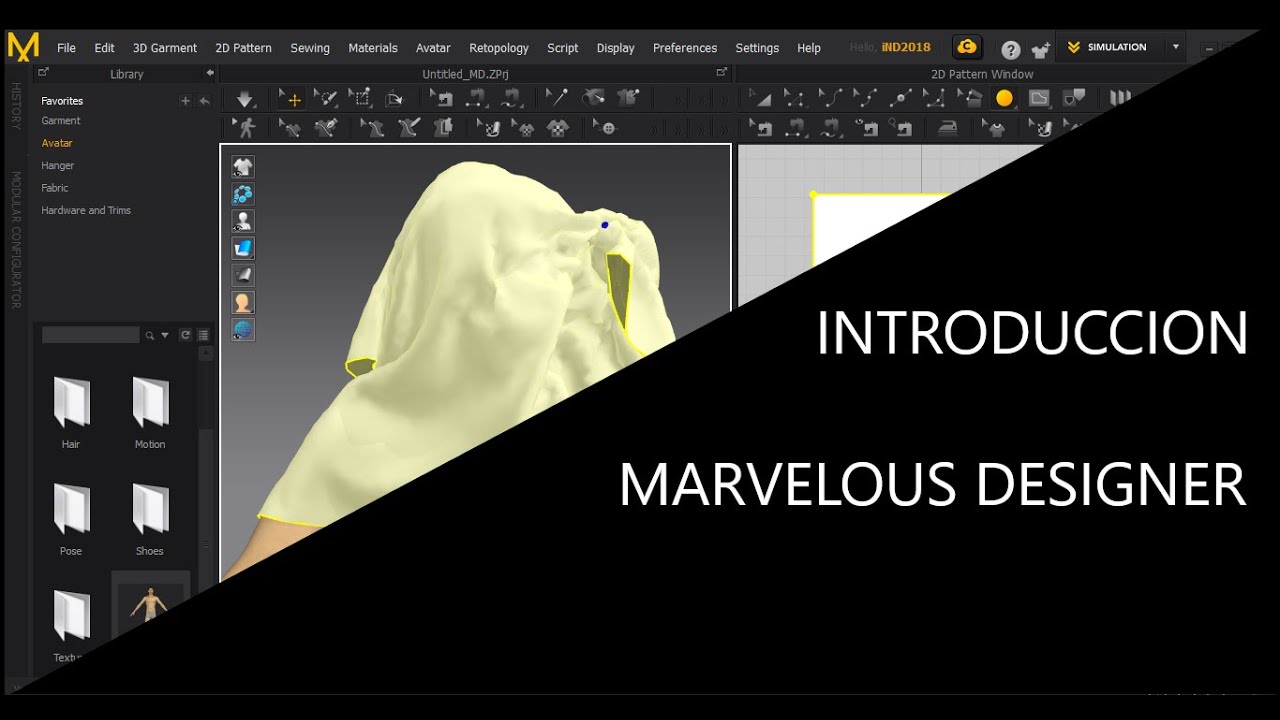Select Check Sewing magnifier tool in 2D toolbar
The height and width of the screenshot is (720, 1280).
click(x=901, y=128)
